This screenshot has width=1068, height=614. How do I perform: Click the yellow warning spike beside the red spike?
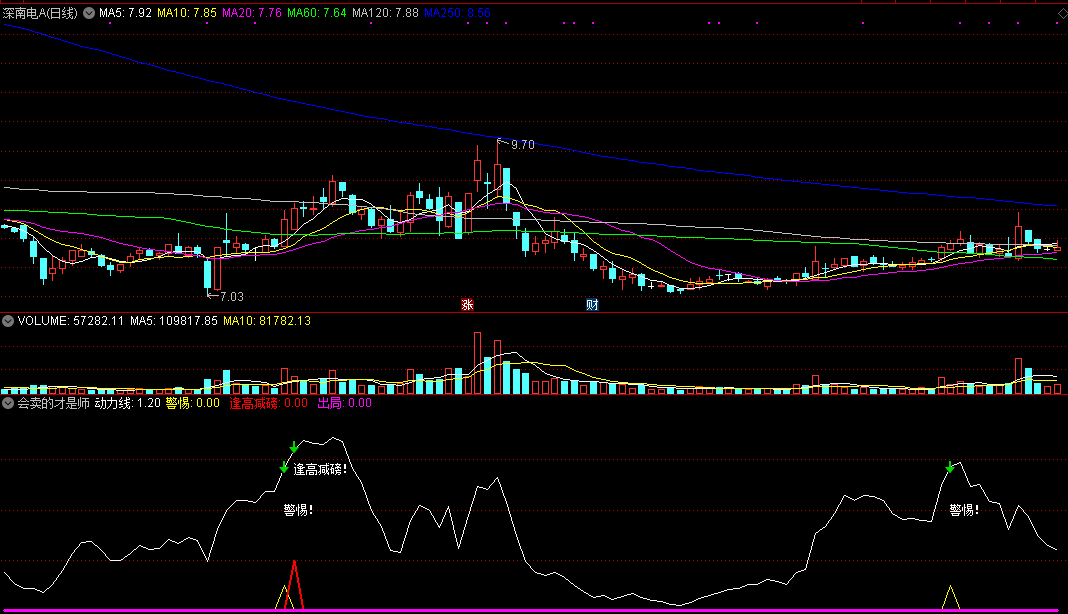[x=284, y=597]
